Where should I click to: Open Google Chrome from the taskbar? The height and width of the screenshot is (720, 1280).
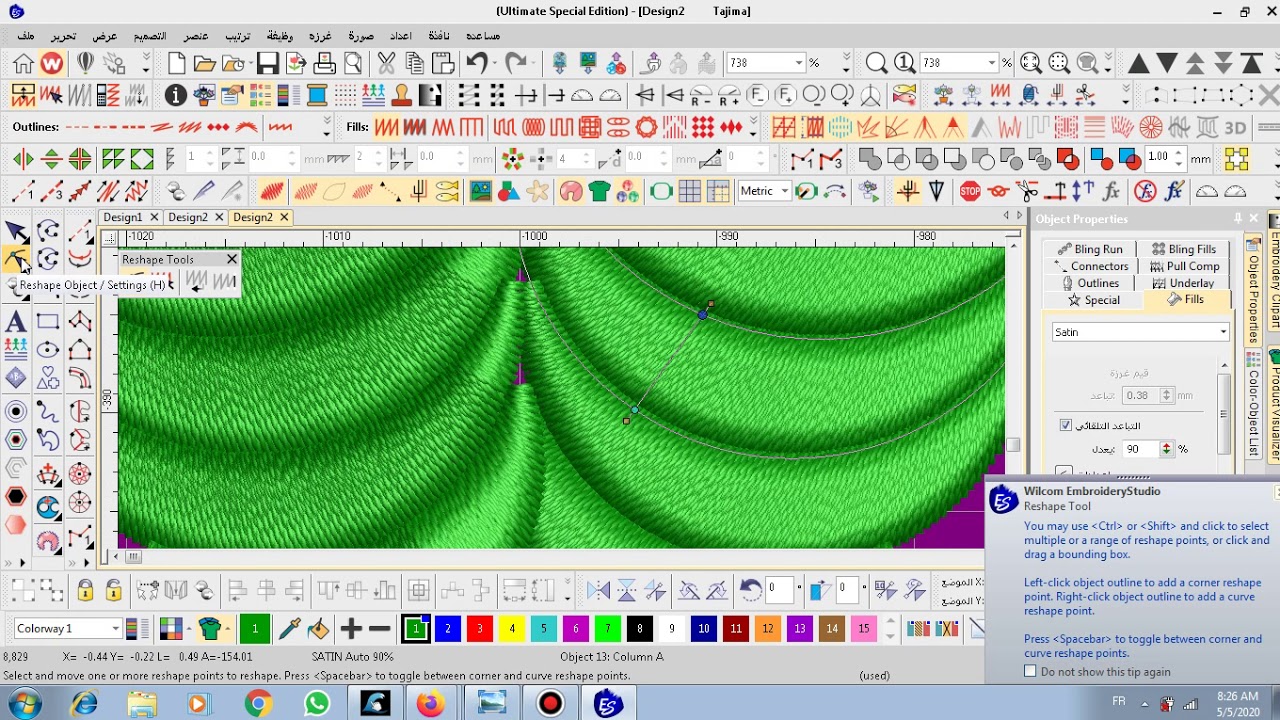click(258, 704)
